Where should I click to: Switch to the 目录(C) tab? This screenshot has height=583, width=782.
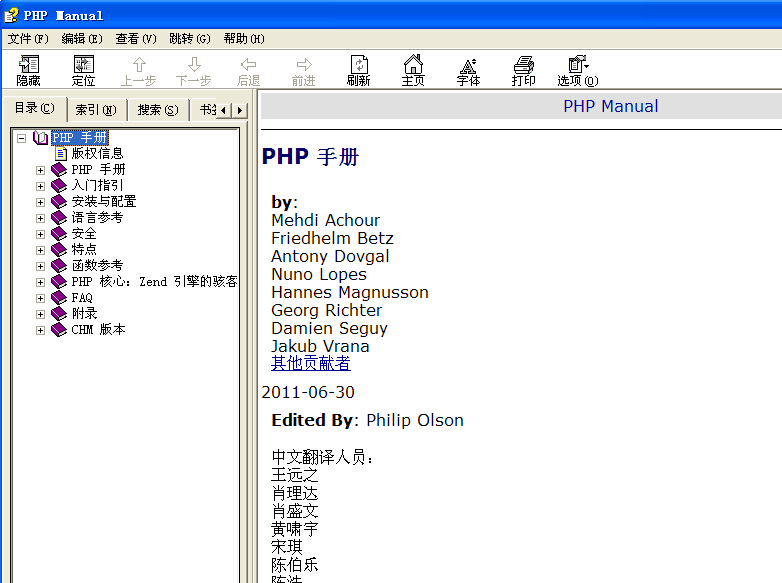click(34, 108)
